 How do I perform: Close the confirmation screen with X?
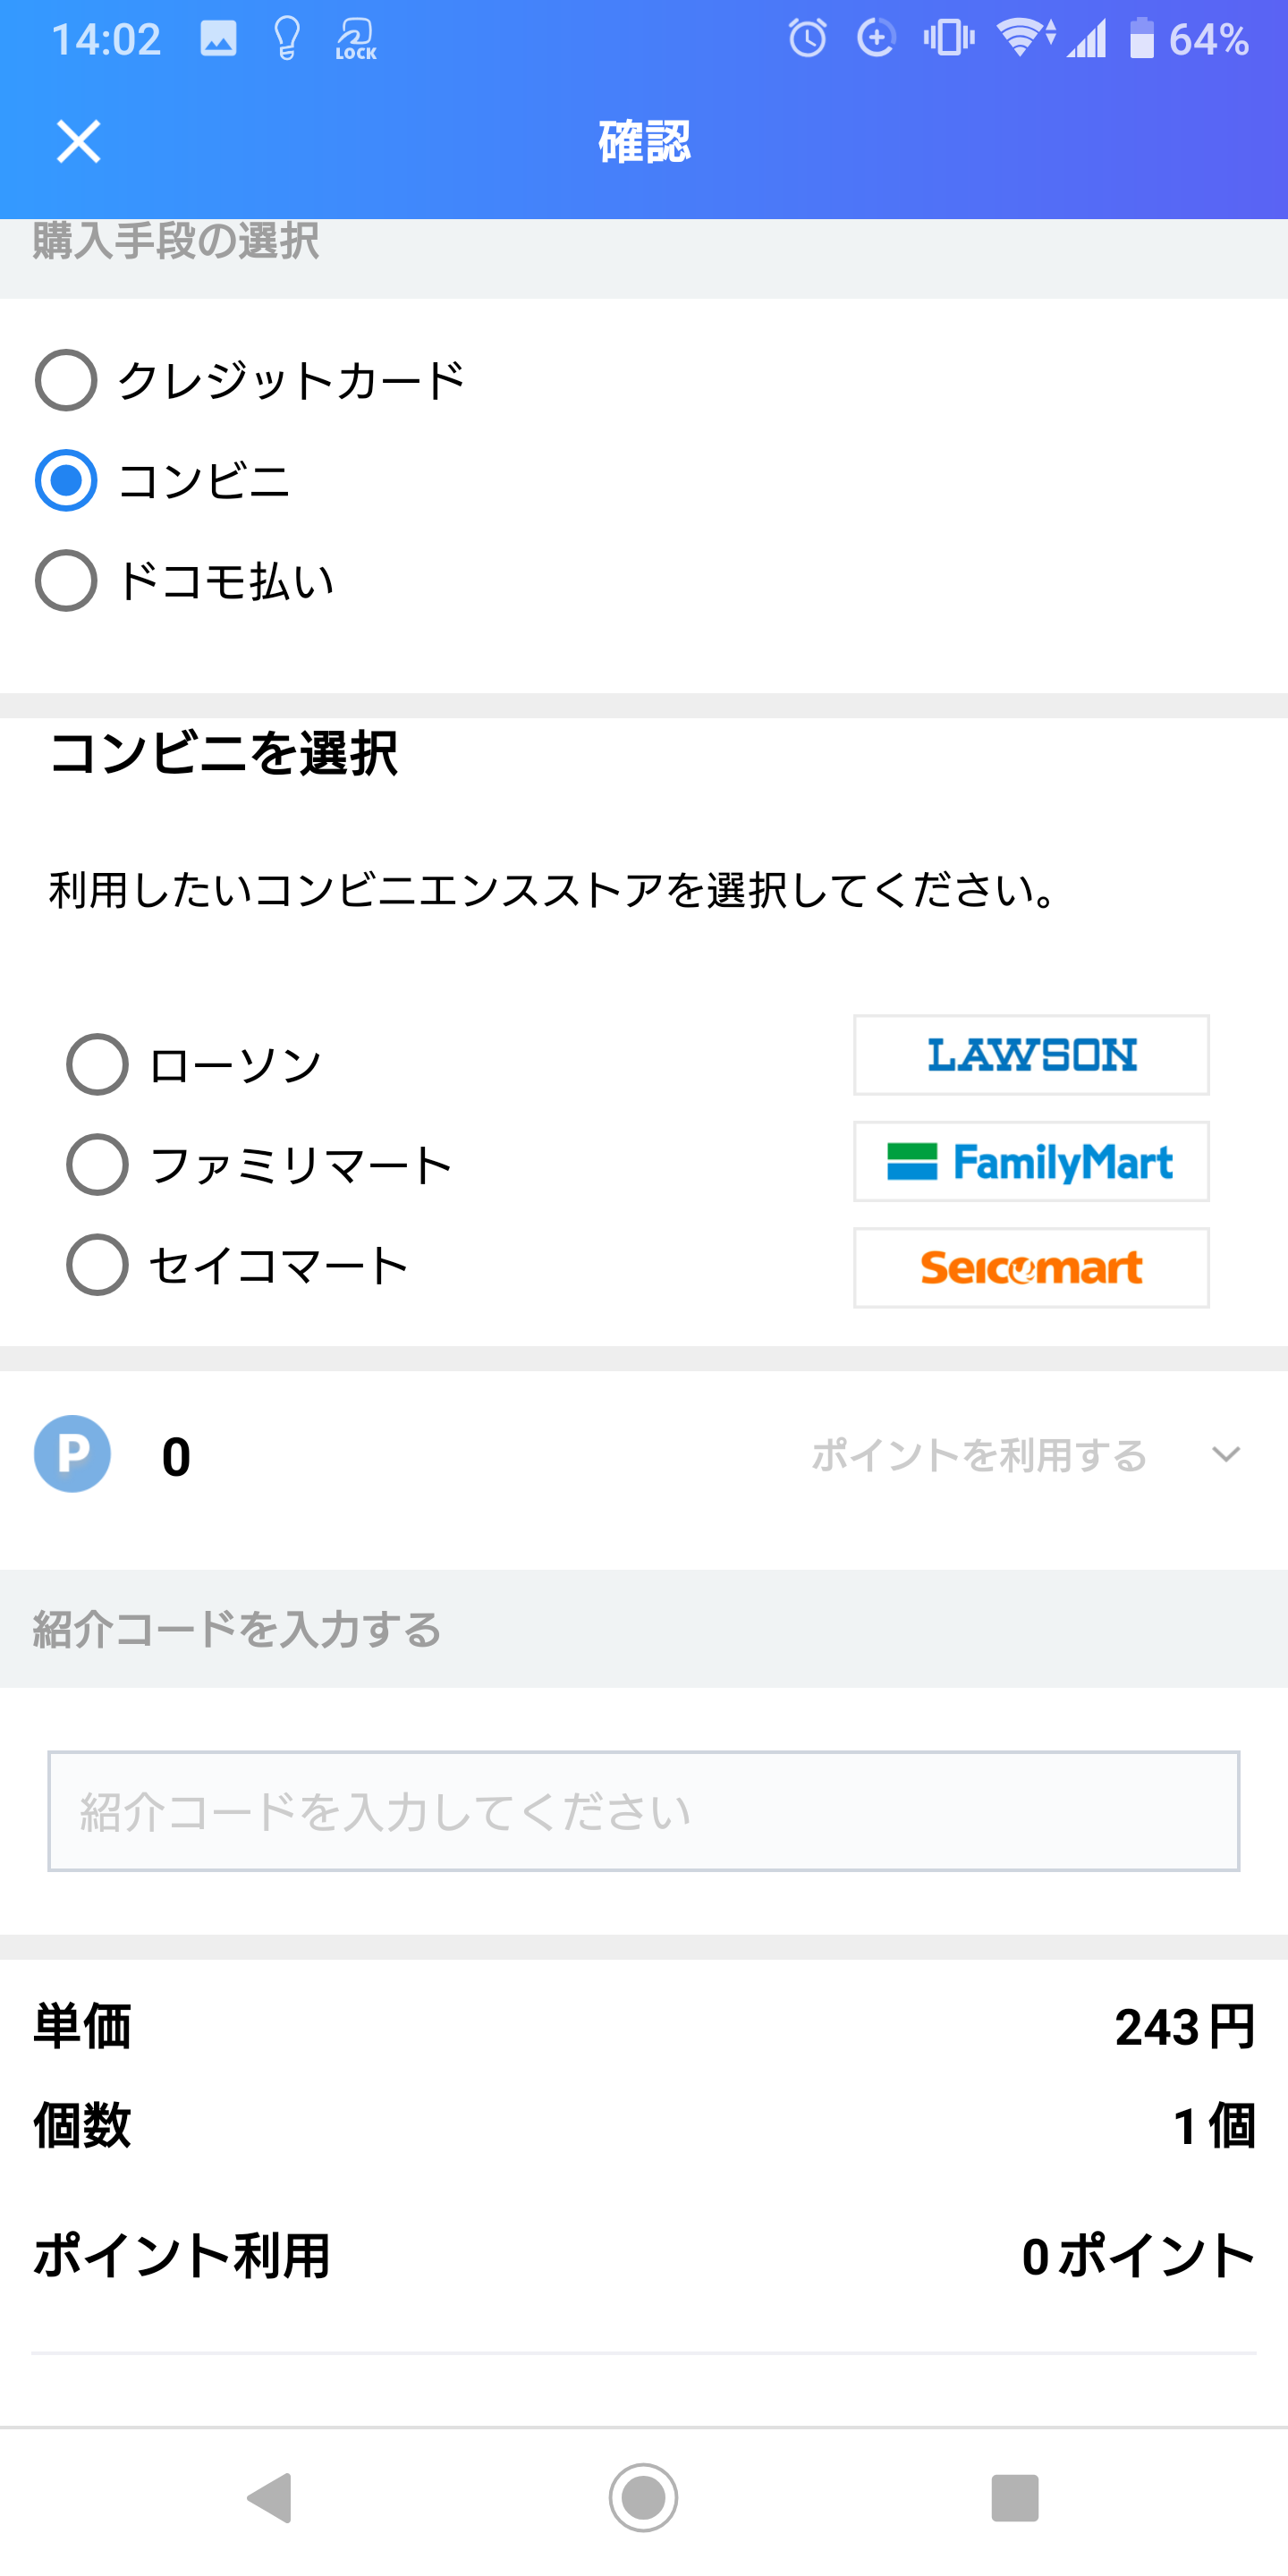[78, 141]
